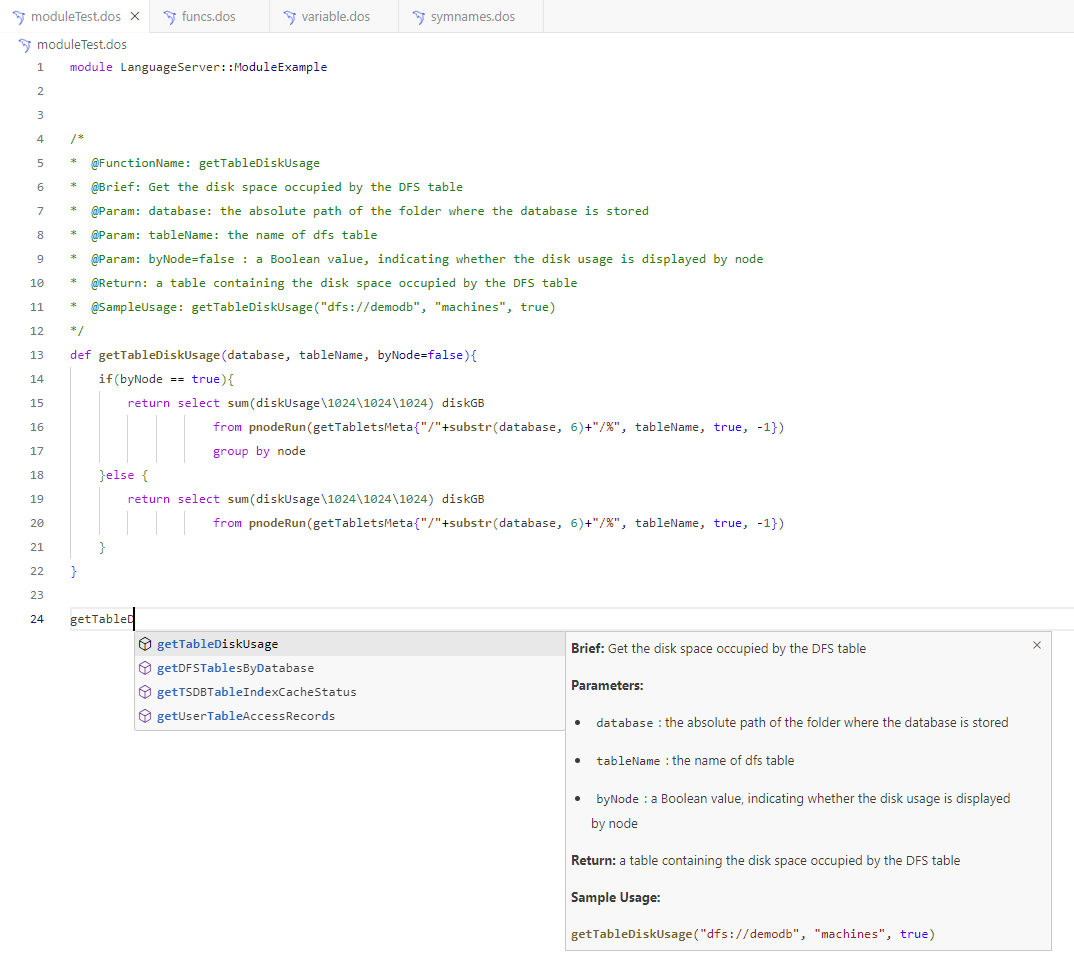Click the breadcrumb file icon for moduleTest.dos
This screenshot has height=967, width=1074.
click(x=24, y=45)
